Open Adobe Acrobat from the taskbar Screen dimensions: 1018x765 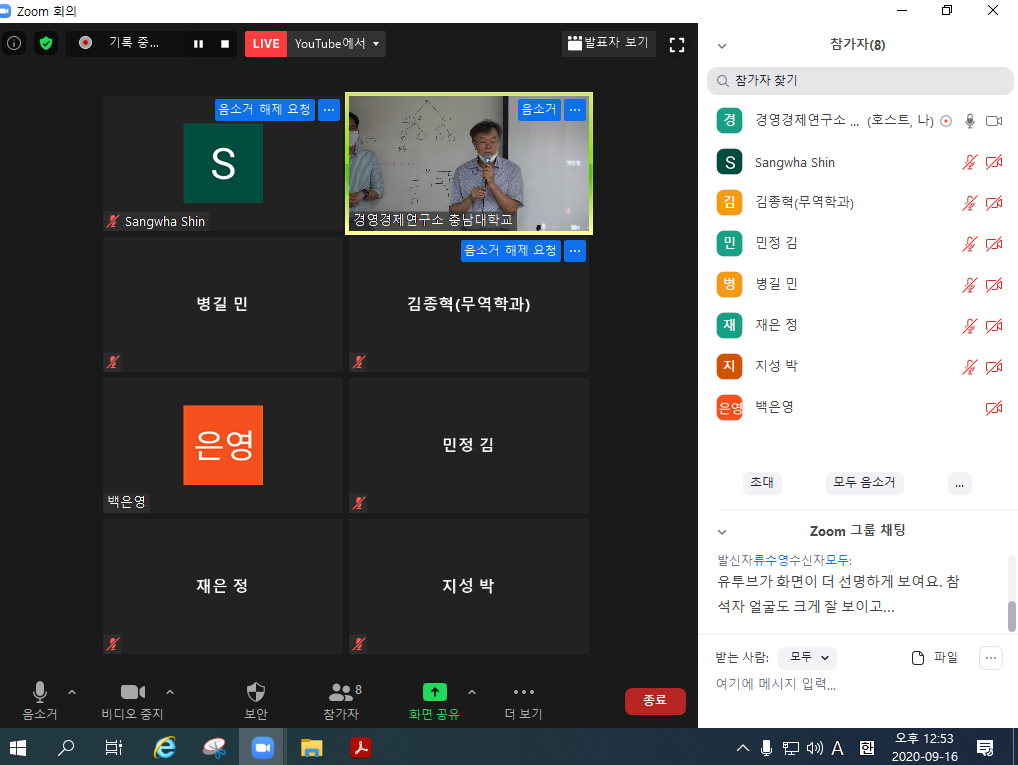coord(360,747)
